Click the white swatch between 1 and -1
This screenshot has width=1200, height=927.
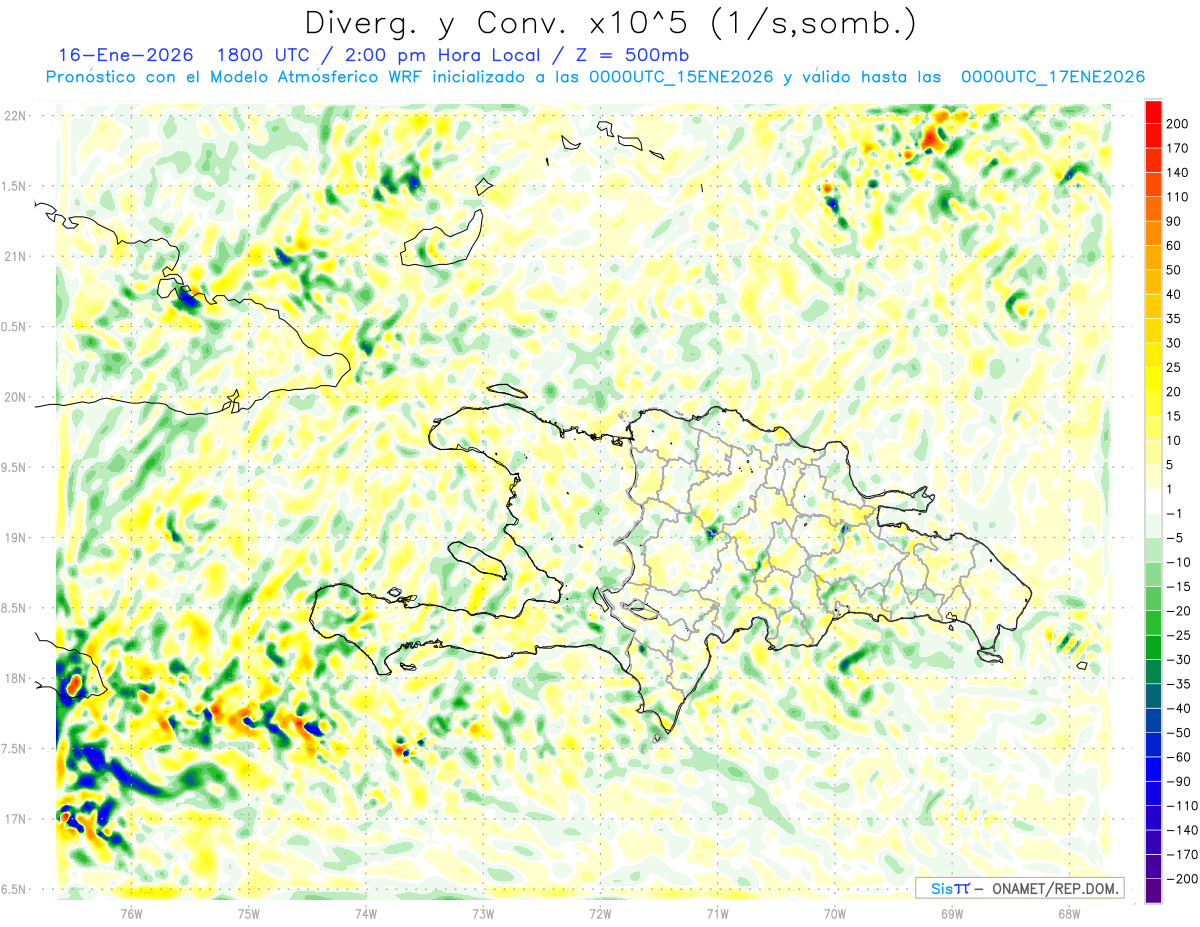(1154, 501)
